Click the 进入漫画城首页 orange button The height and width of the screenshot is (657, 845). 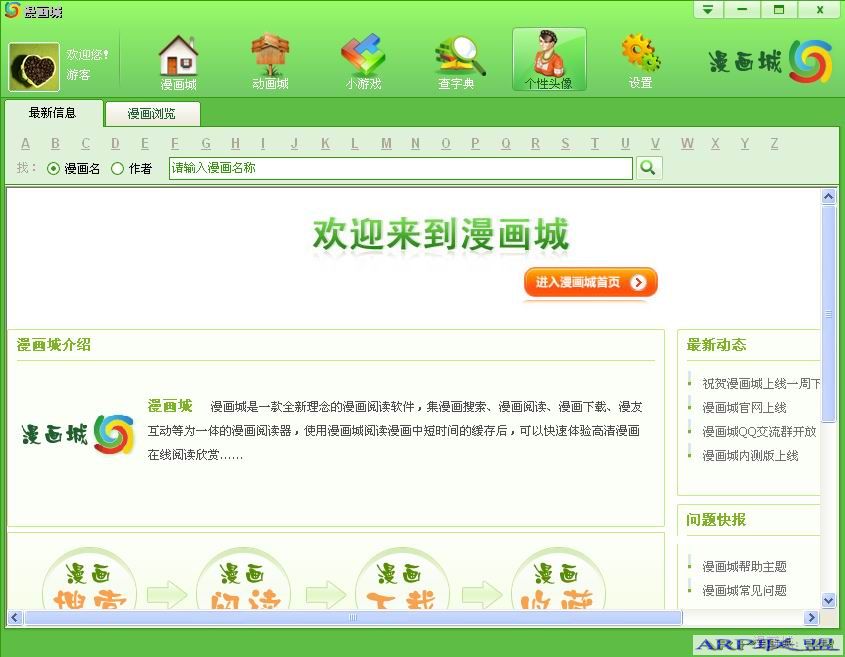pyautogui.click(x=590, y=283)
